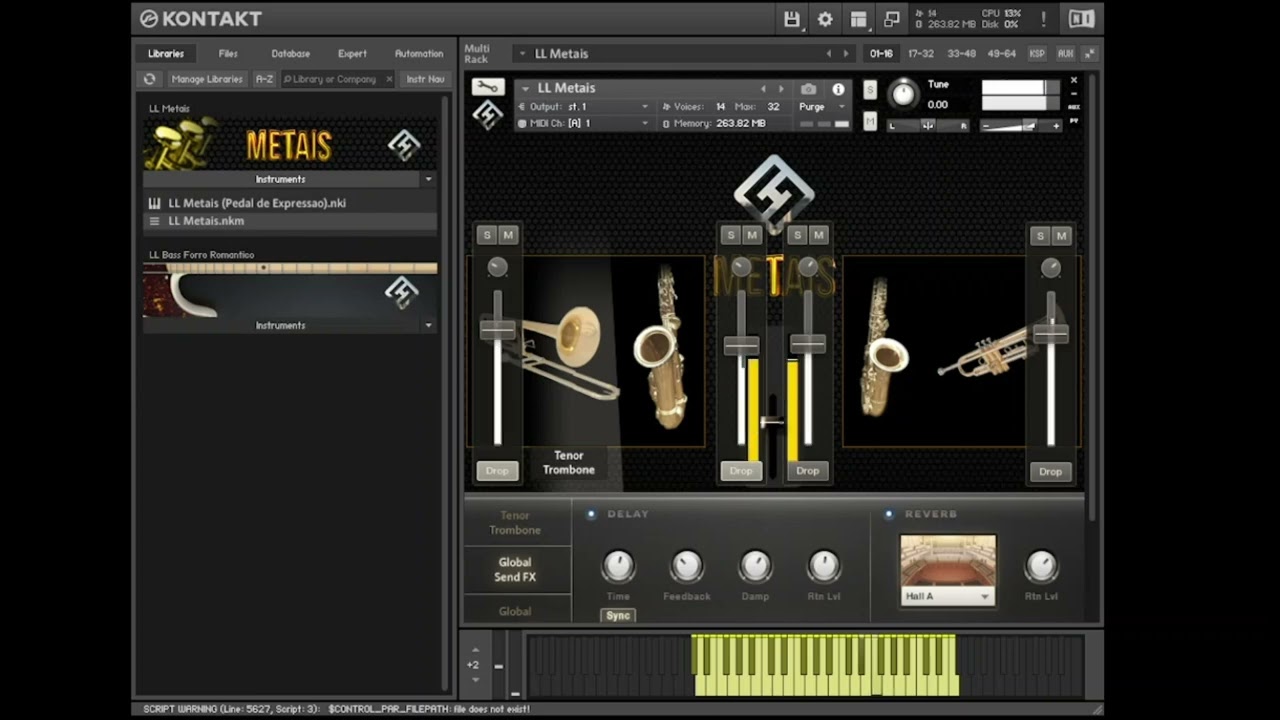
Task: Click Drop button on far left channel
Action: coord(497,471)
